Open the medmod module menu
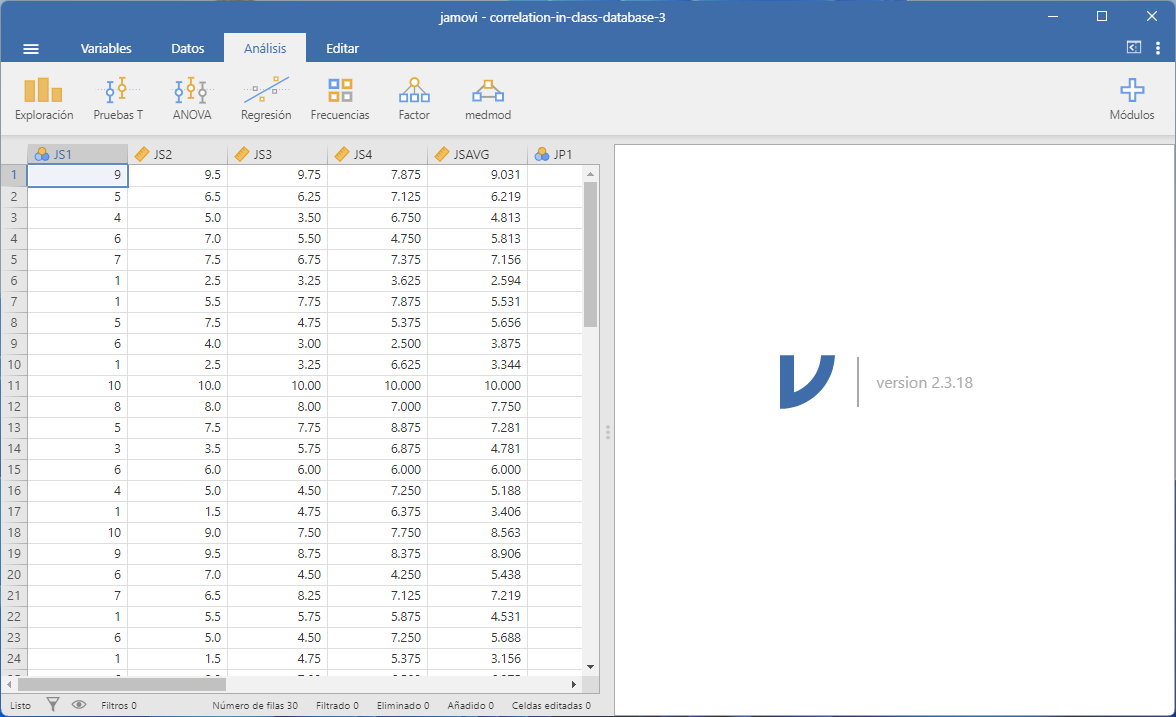 (488, 99)
